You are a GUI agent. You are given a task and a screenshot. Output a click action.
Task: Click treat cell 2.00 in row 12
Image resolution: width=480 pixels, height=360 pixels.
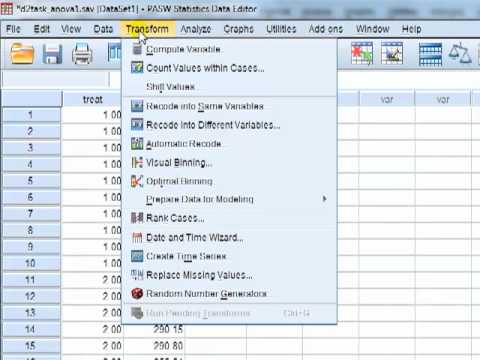coord(92,296)
